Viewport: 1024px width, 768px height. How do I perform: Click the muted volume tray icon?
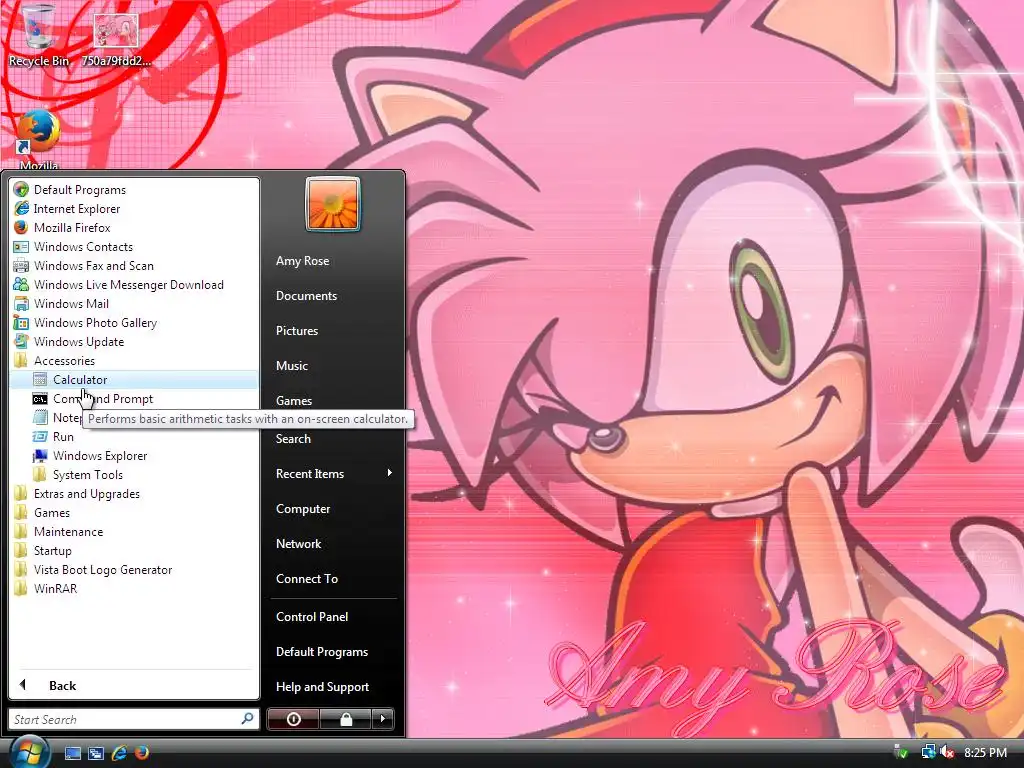tap(946, 752)
